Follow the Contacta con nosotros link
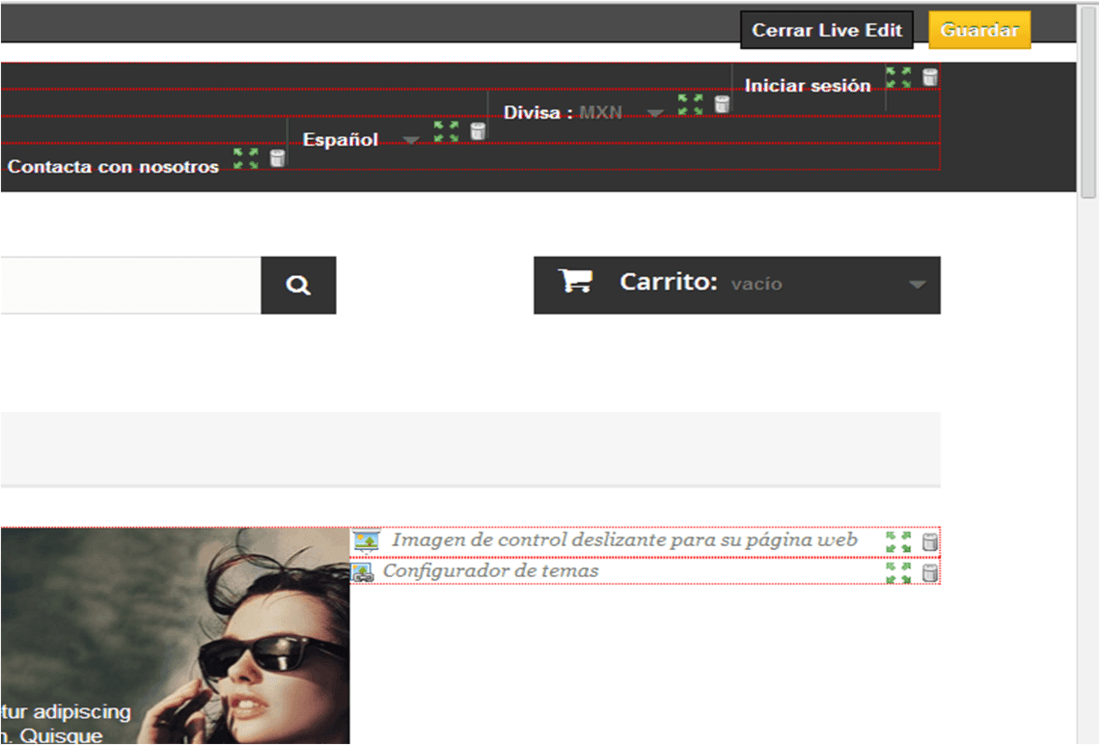1100x745 pixels. pyautogui.click(x=113, y=167)
